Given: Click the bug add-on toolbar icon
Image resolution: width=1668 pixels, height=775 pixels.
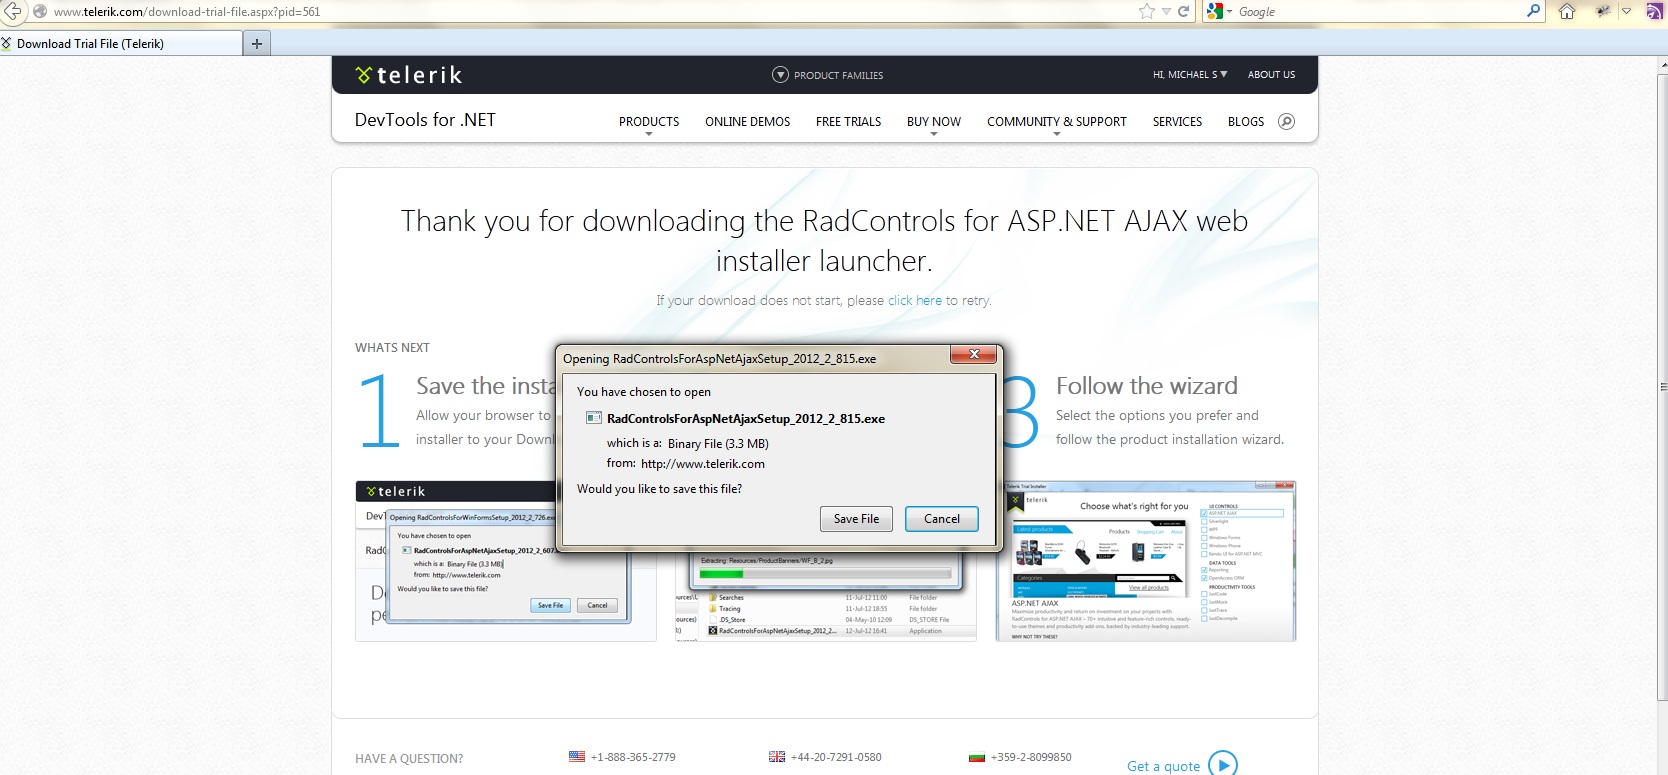Looking at the screenshot, I should tap(1603, 12).
